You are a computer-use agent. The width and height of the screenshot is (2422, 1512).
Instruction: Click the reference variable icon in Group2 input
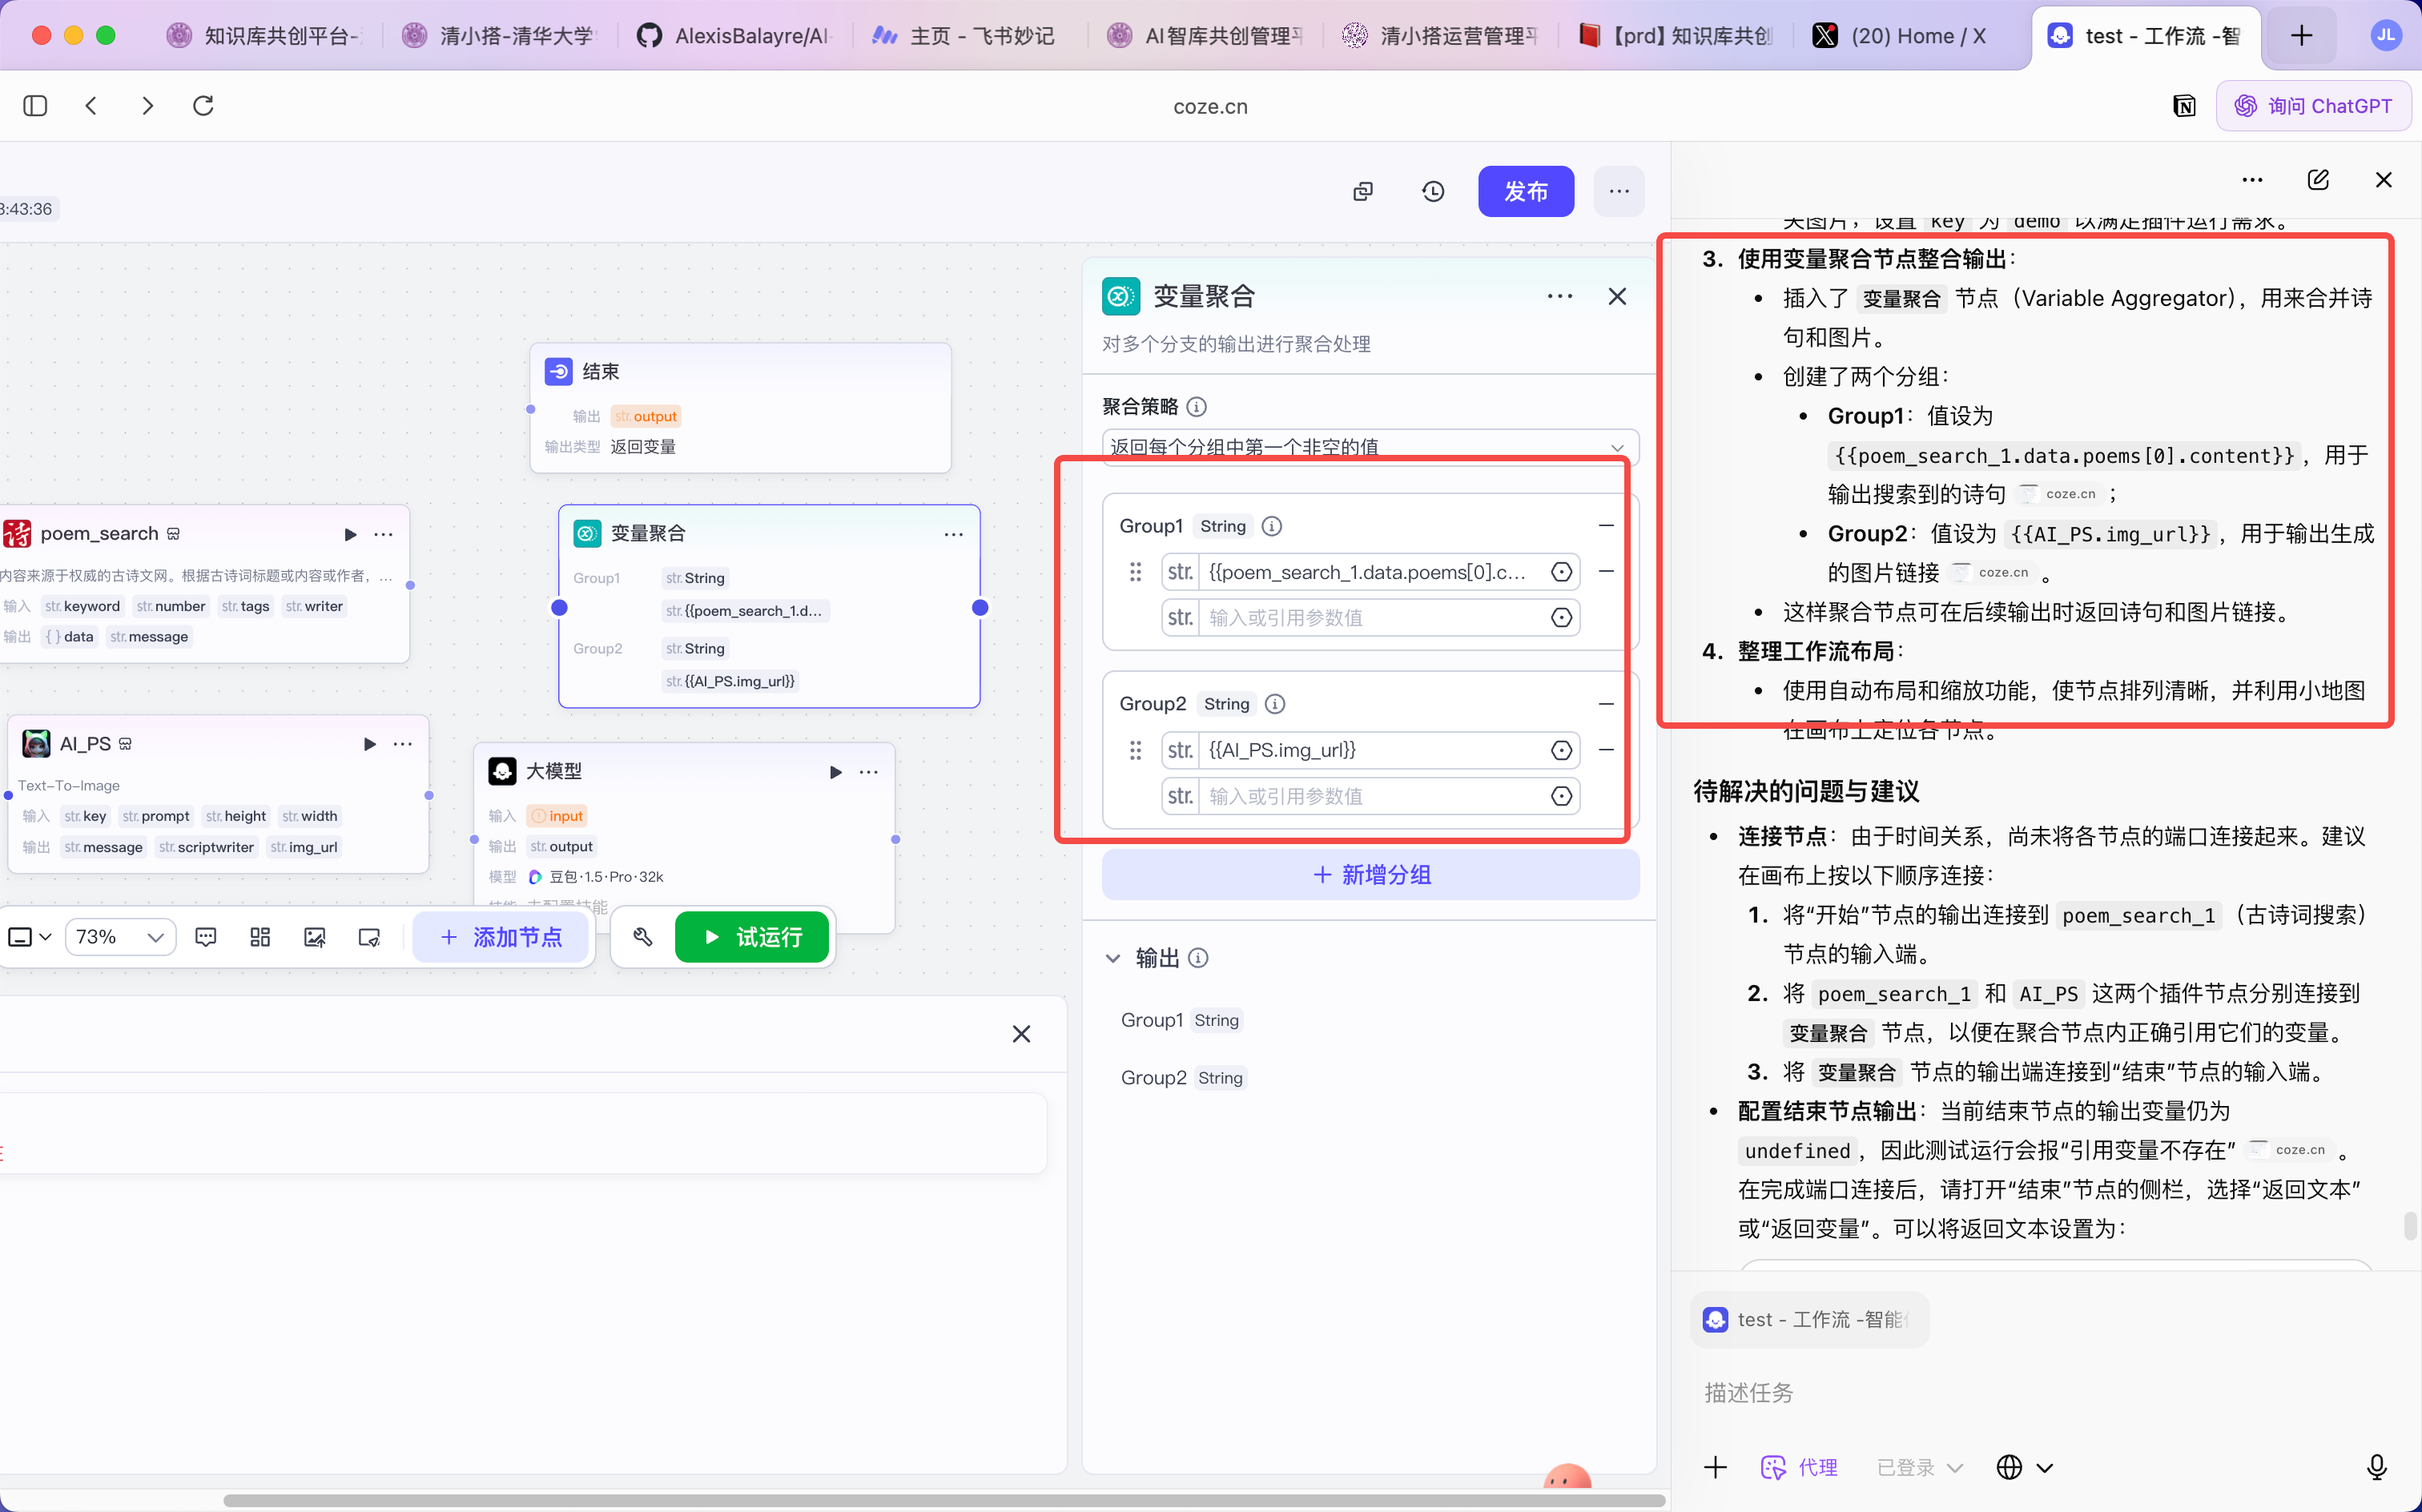click(x=1561, y=750)
